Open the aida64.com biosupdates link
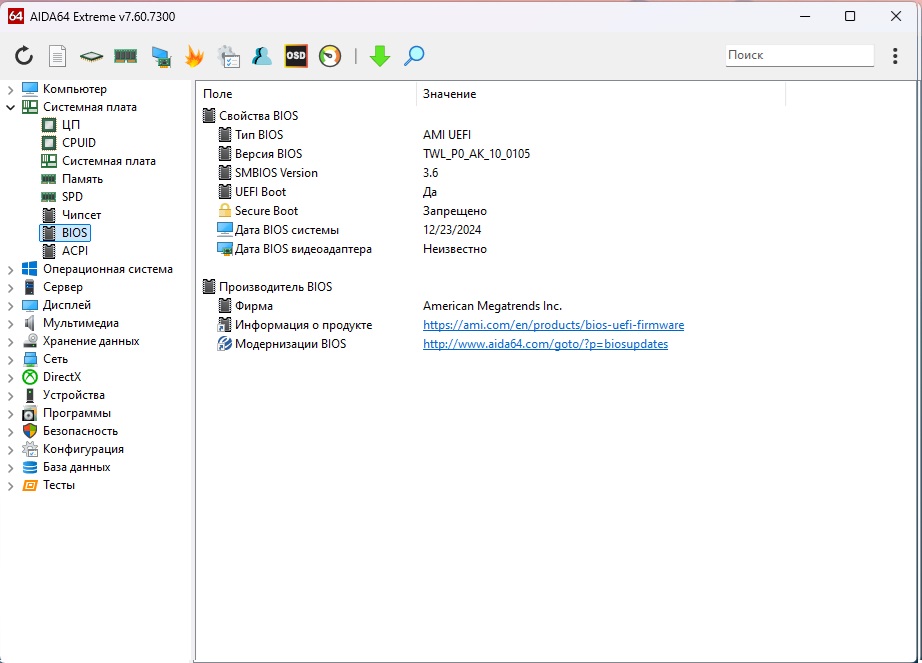This screenshot has width=922, height=663. click(545, 344)
